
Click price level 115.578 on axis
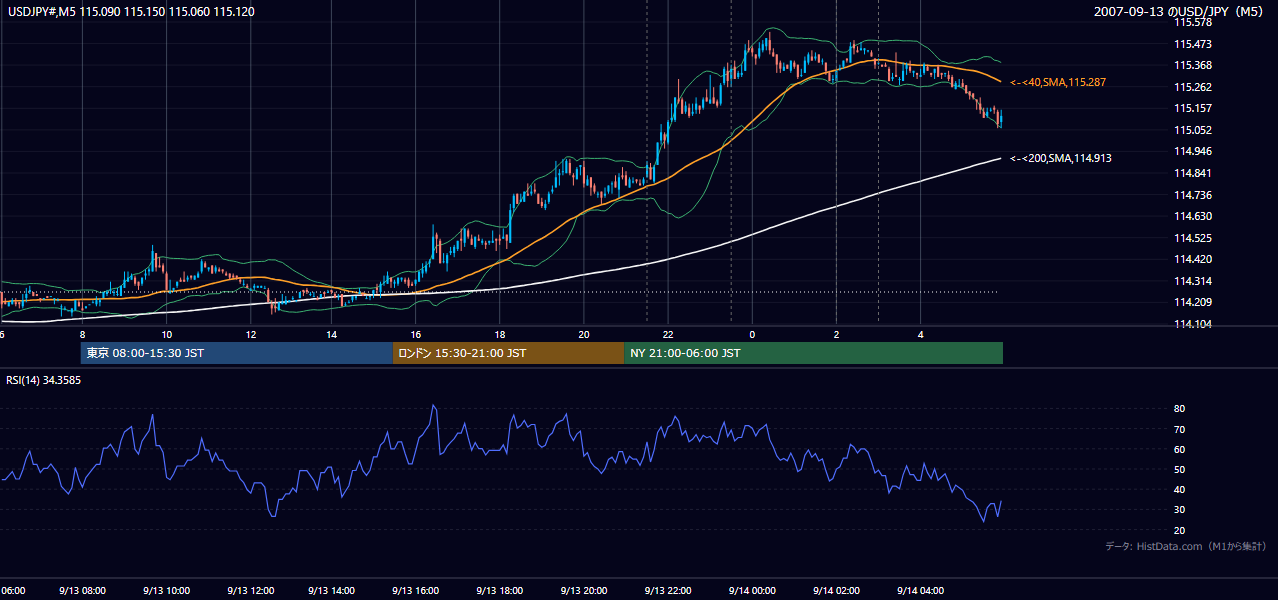[x=1192, y=22]
